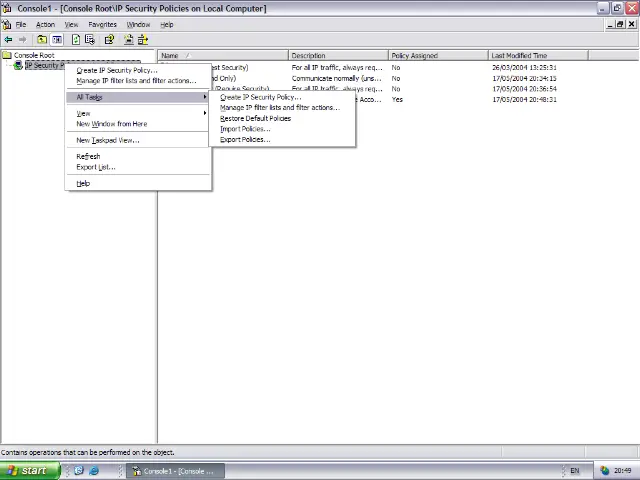Click the Refresh toolbar icon
The height and width of the screenshot is (480, 640).
pyautogui.click(x=76, y=40)
